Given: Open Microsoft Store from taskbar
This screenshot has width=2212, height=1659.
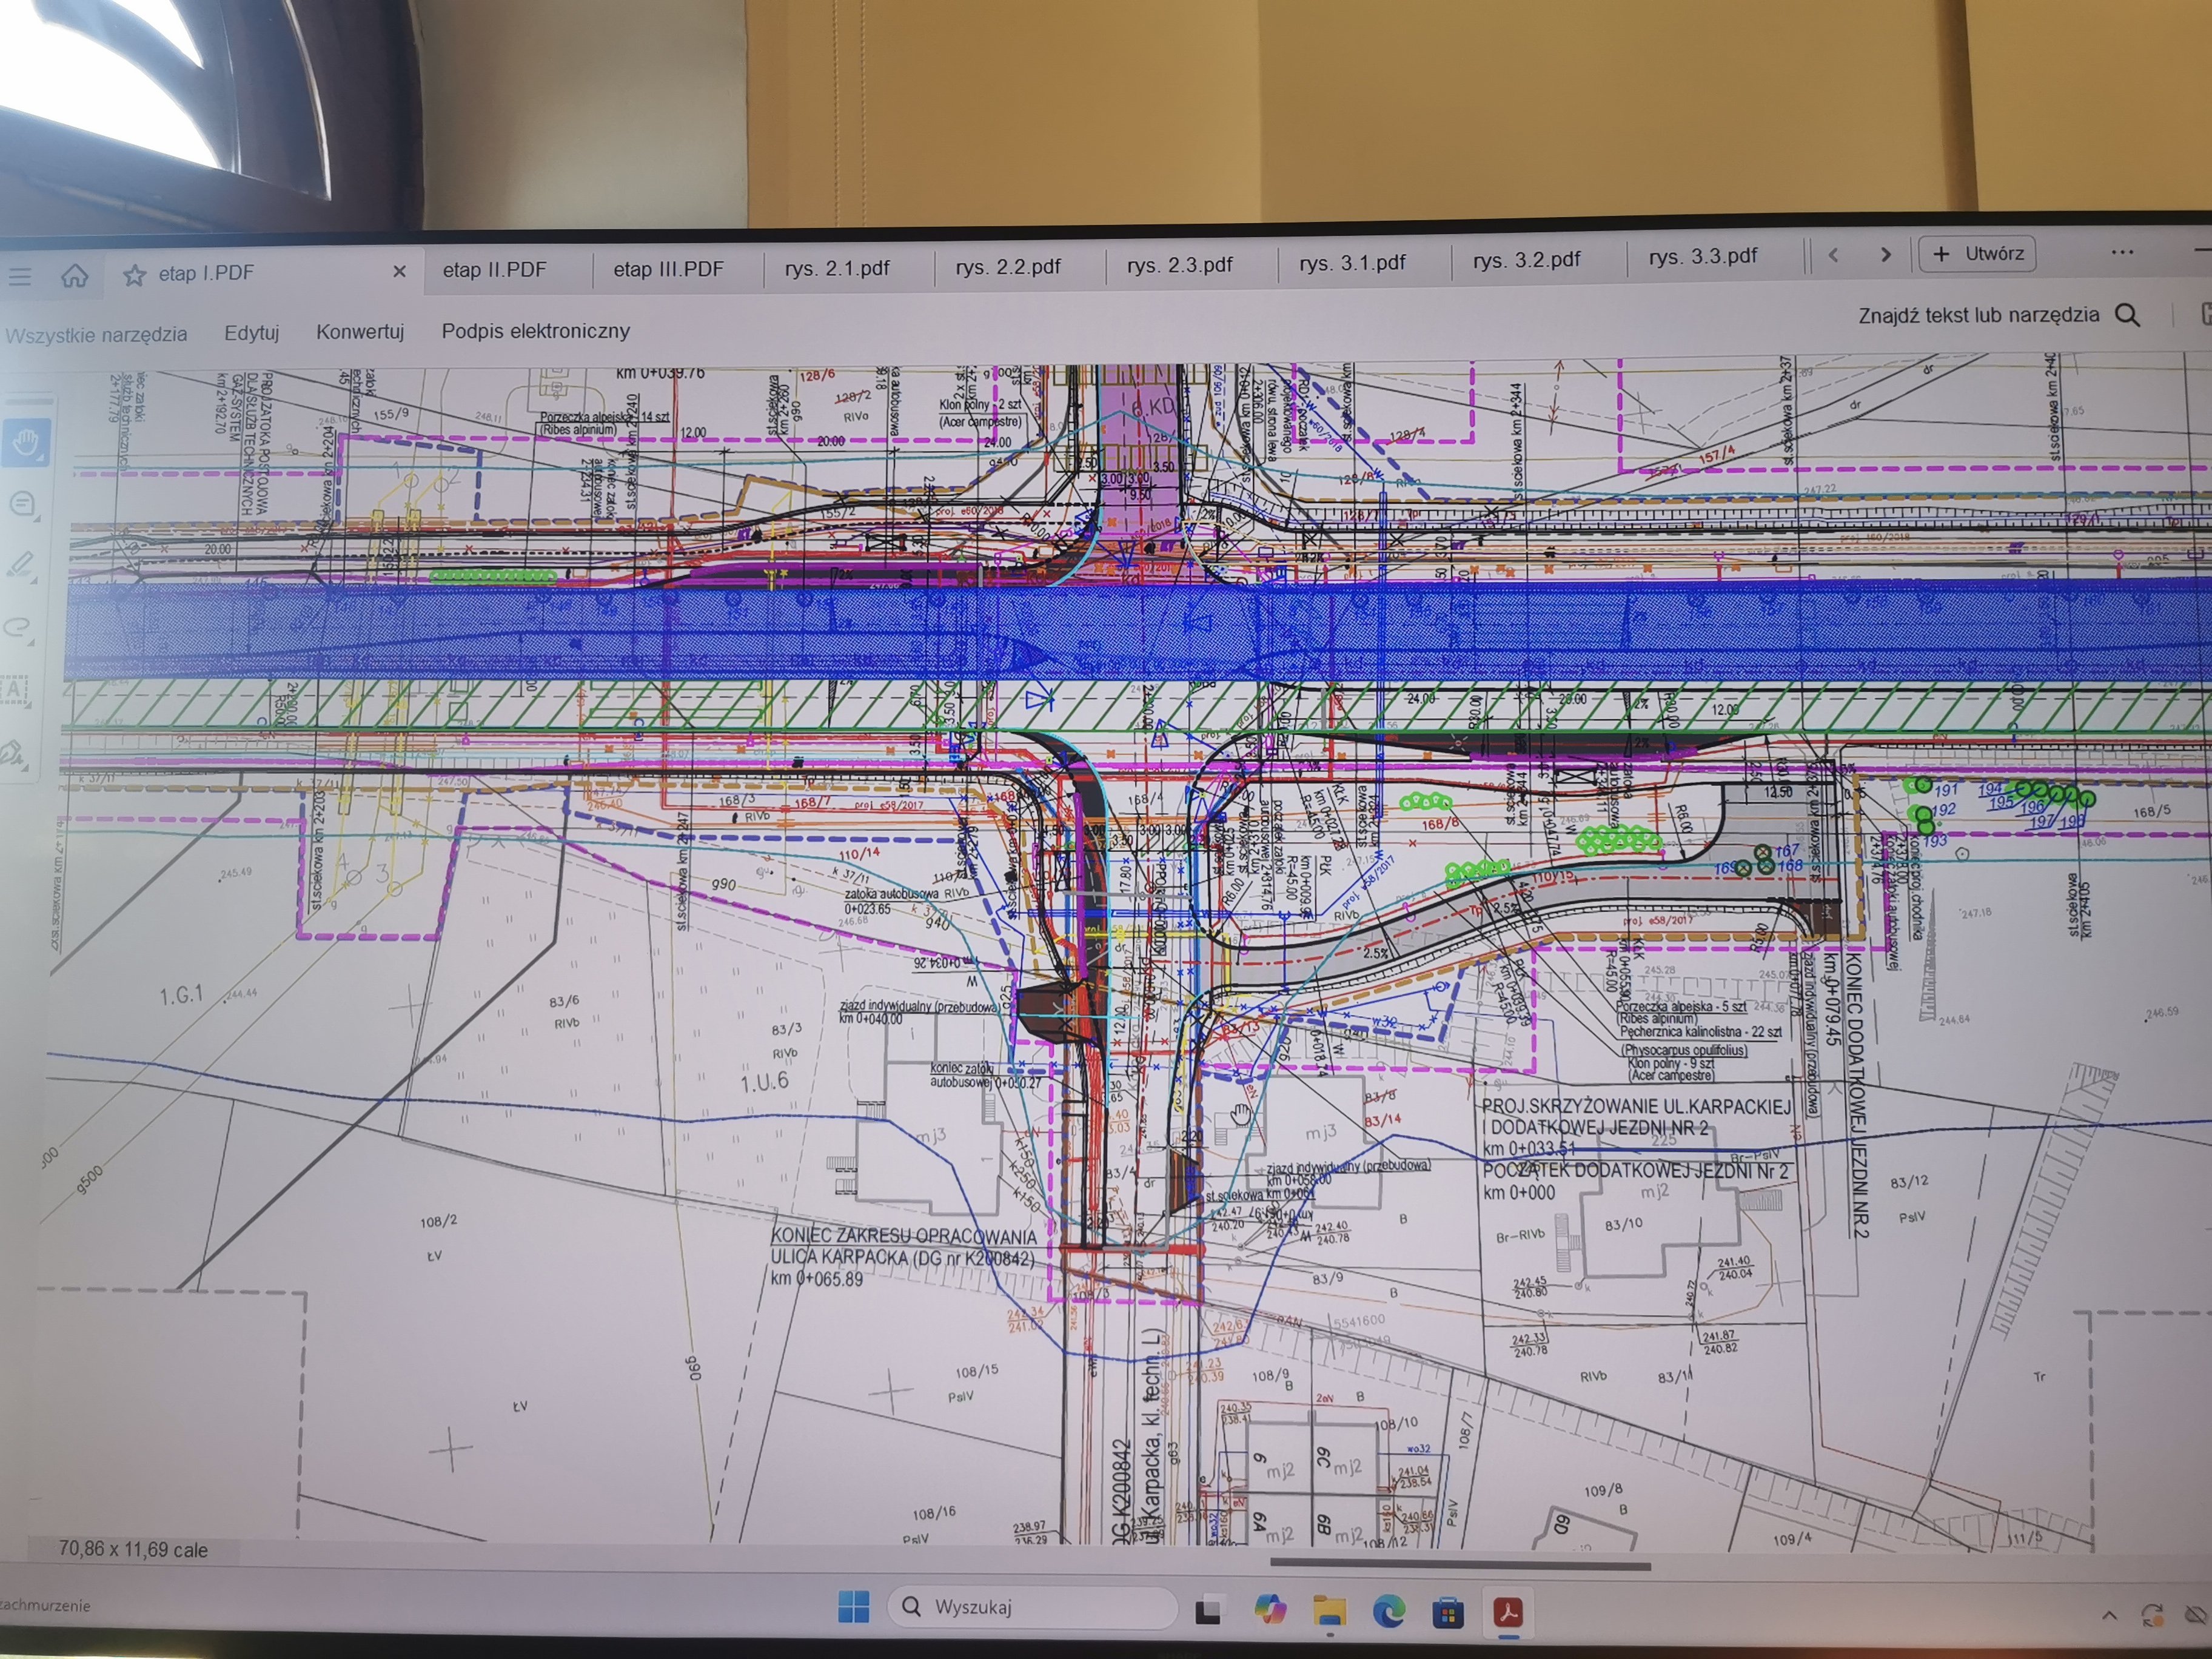Looking at the screenshot, I should (1448, 1612).
